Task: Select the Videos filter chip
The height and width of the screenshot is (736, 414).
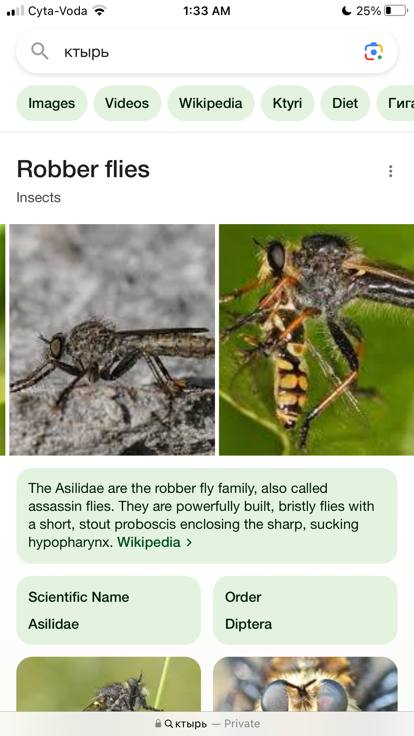Action: tap(127, 103)
